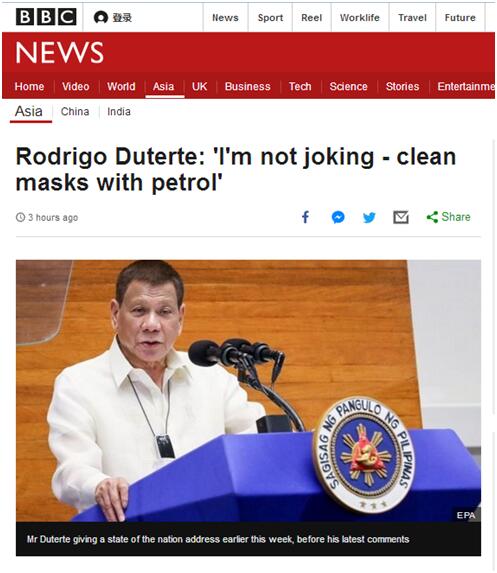Share article on Twitter icon

369,217
